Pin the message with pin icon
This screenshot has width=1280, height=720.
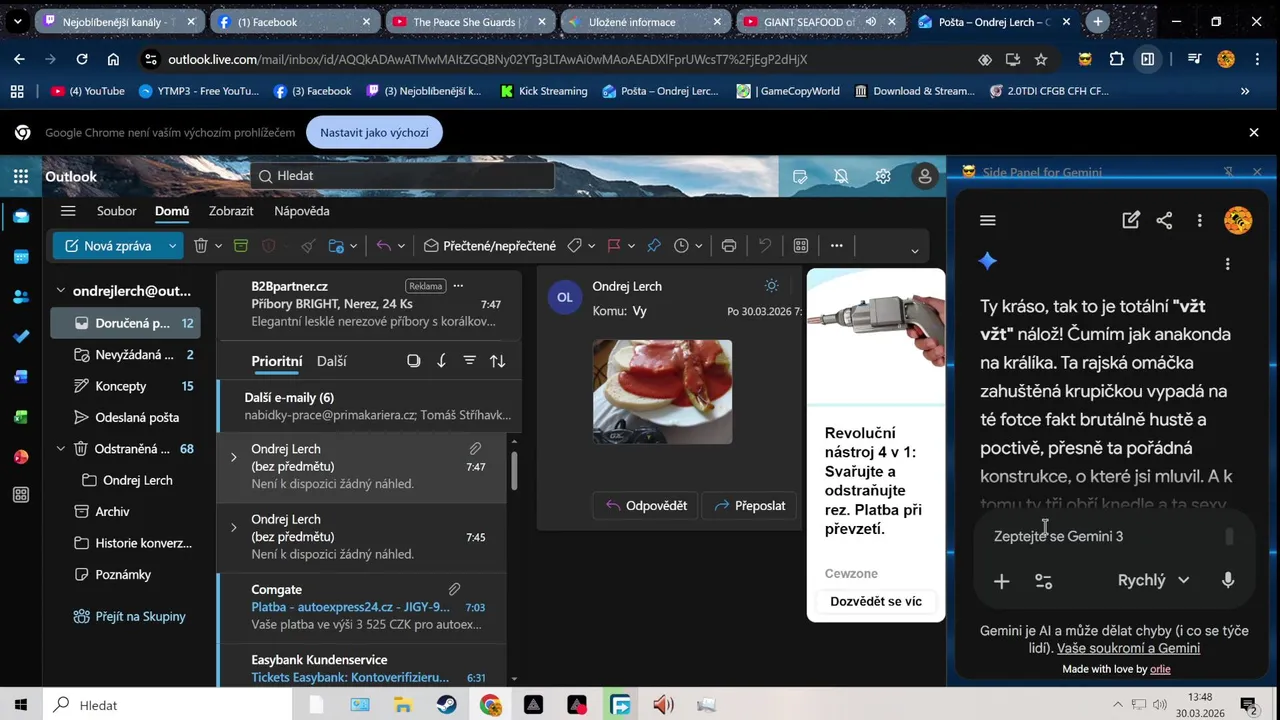tap(654, 246)
